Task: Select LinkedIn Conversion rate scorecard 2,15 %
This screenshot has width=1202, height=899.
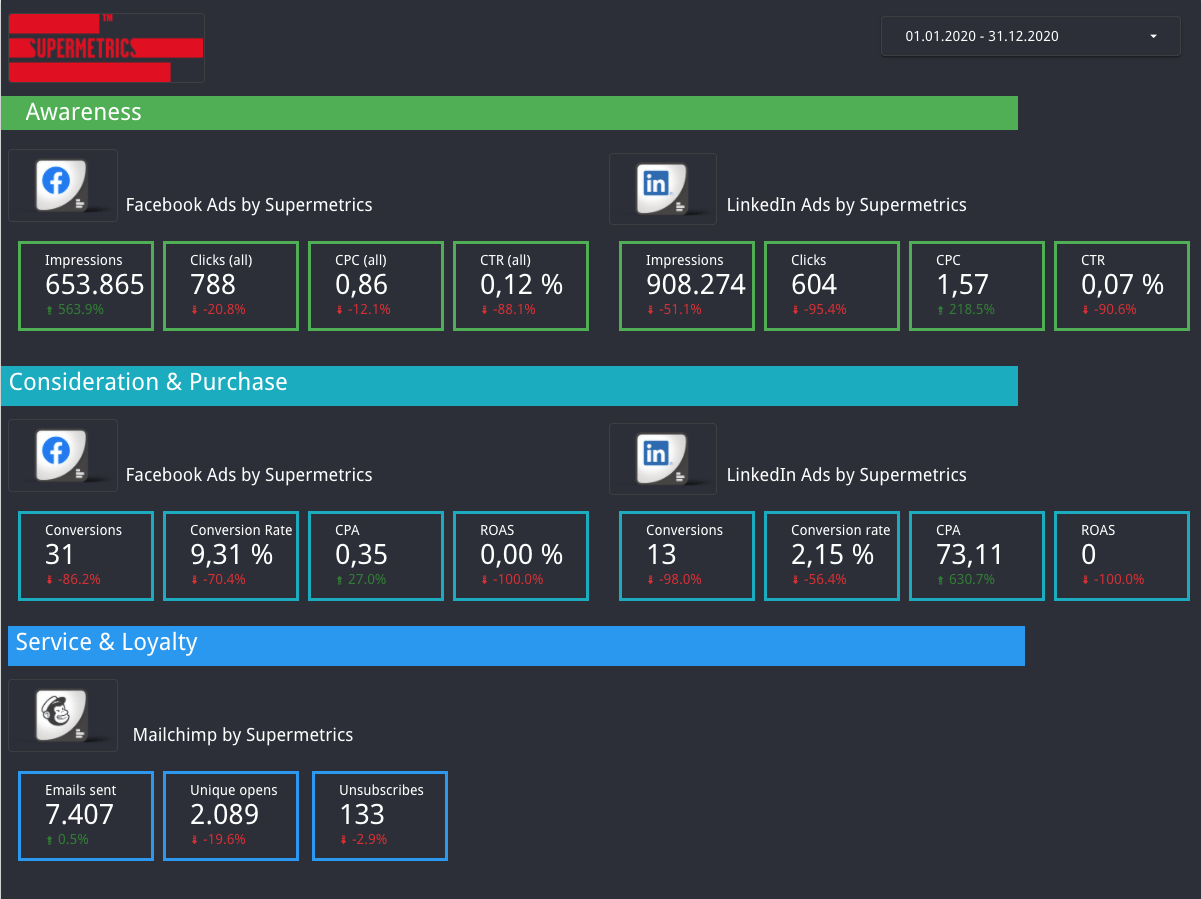Action: tap(832, 556)
